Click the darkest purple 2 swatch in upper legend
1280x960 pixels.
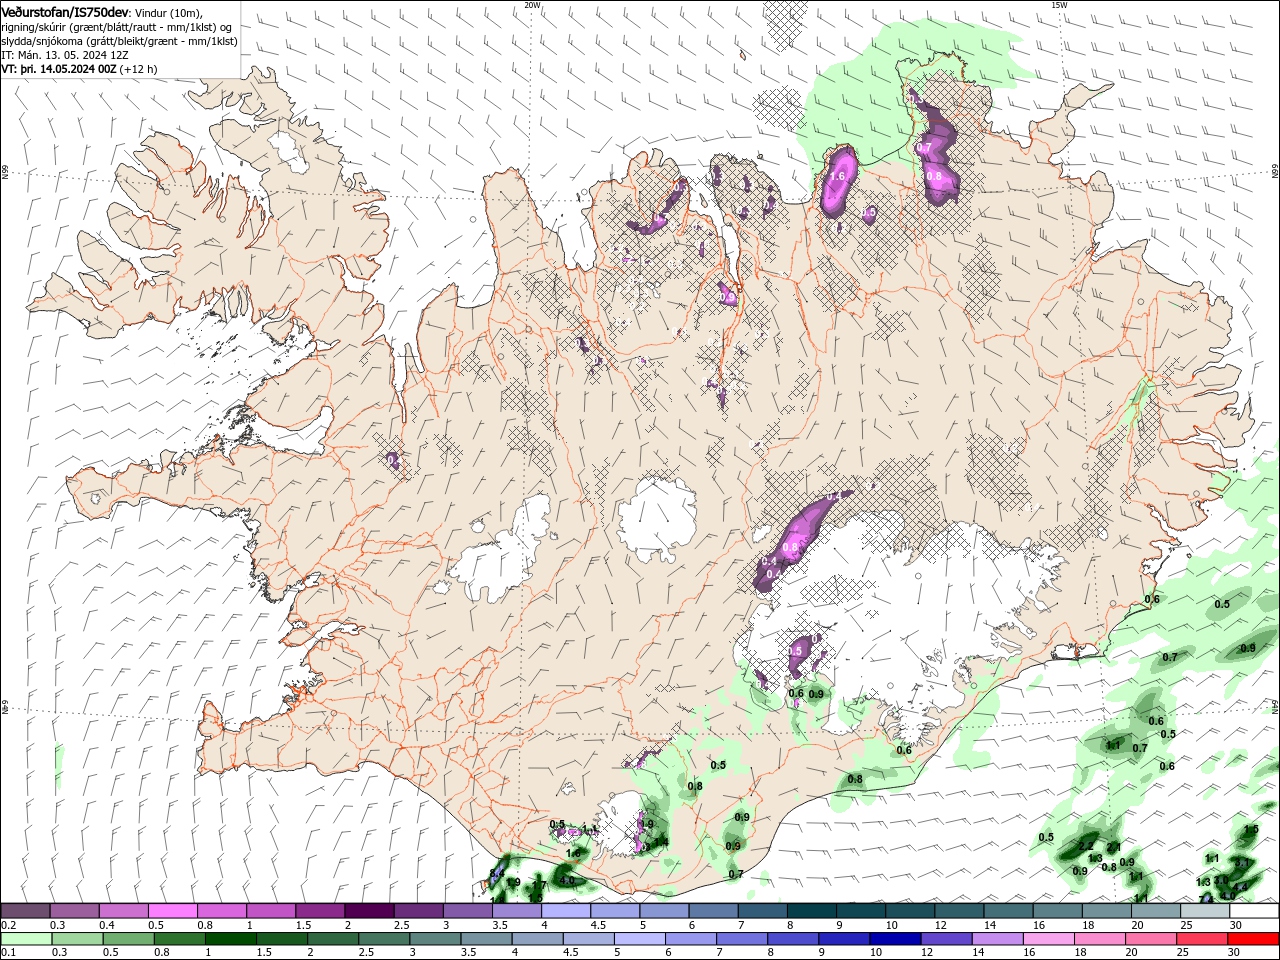click(x=369, y=911)
